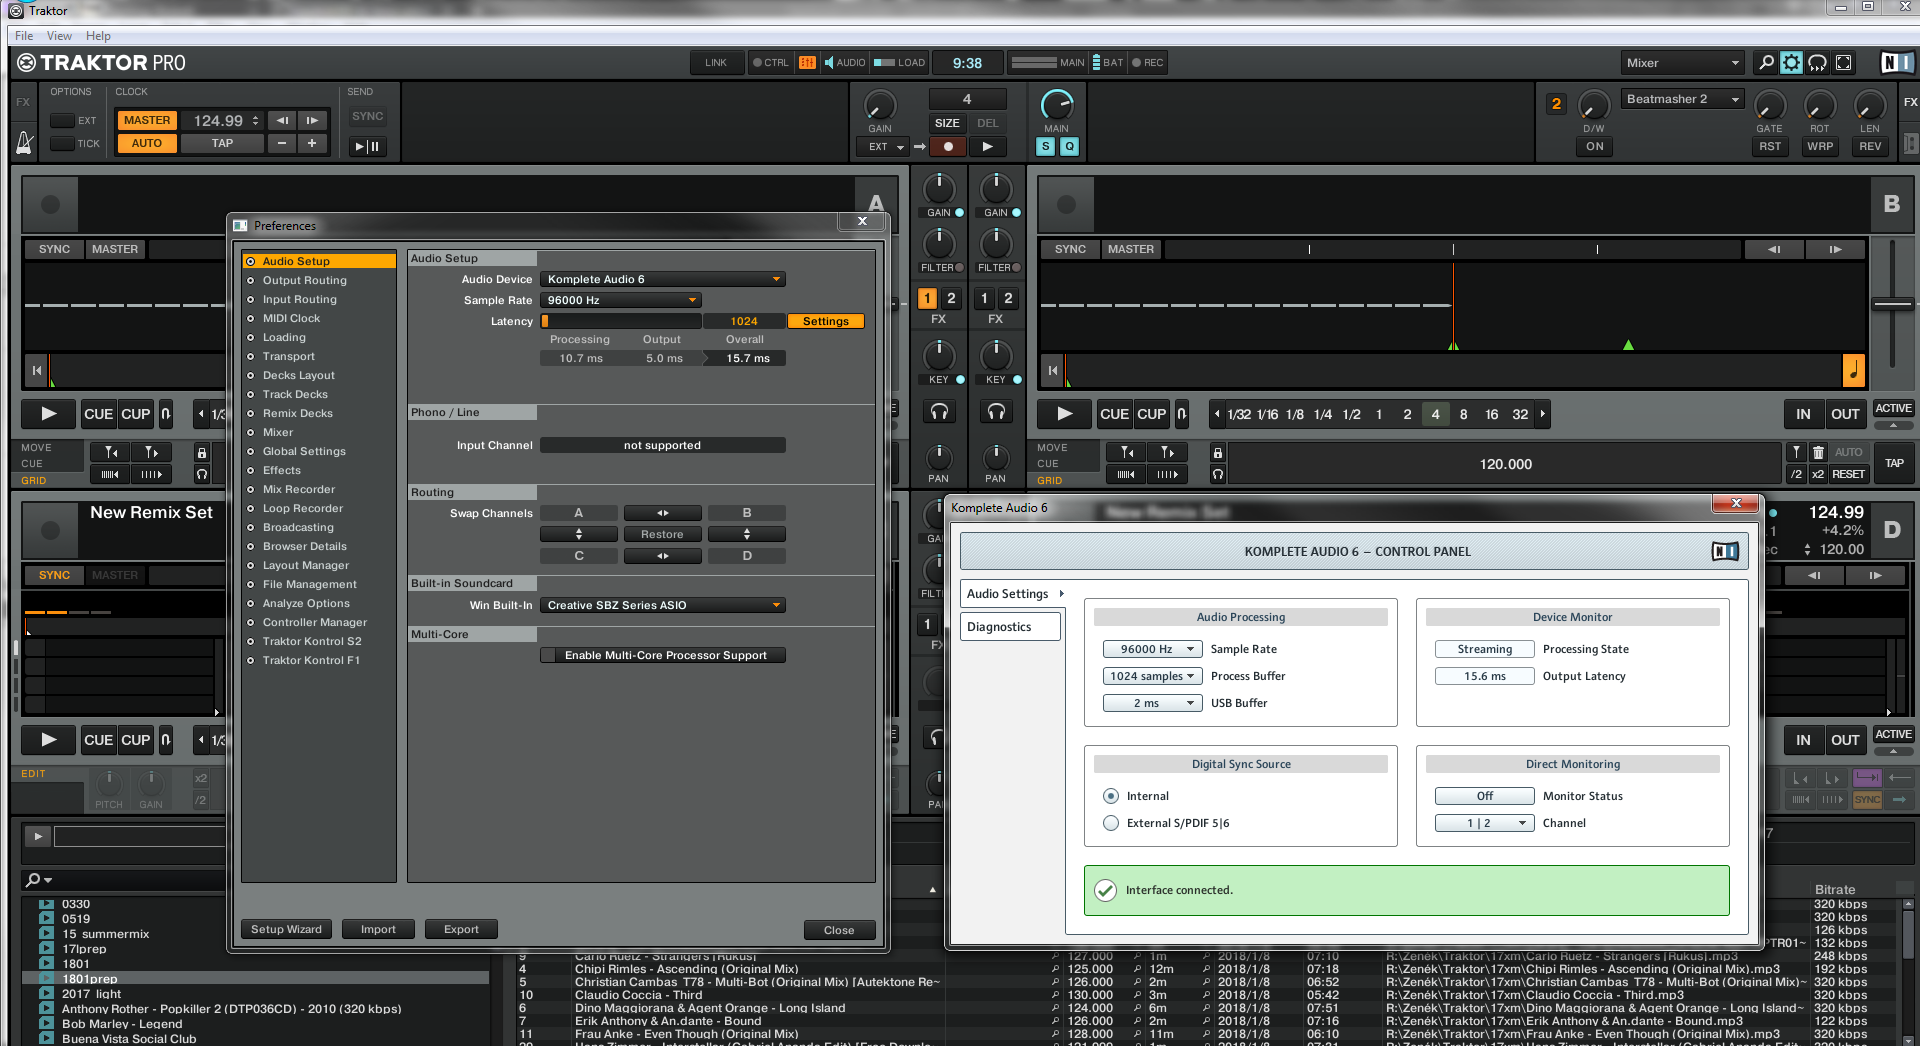Click browser preview player play button

38,836
